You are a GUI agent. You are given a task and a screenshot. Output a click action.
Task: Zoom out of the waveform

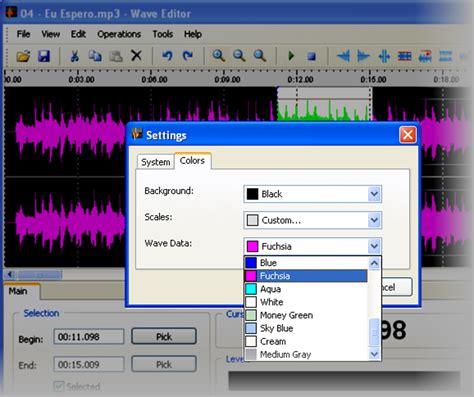click(239, 56)
